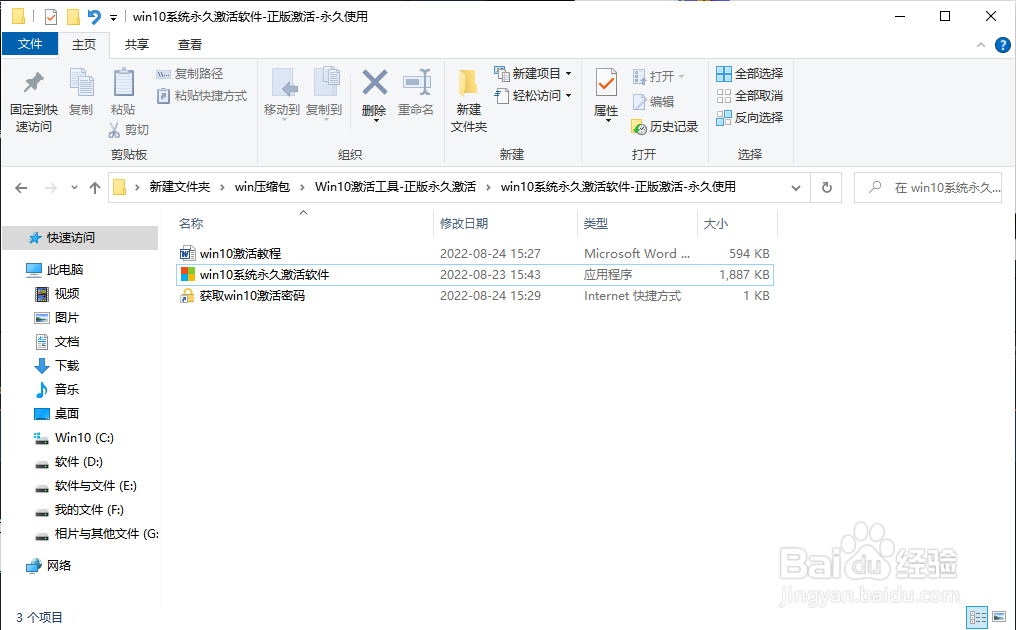Viewport: 1016px width, 630px height.
Task: Open Easy access (轻松访问) dropdown
Action: pyautogui.click(x=533, y=96)
